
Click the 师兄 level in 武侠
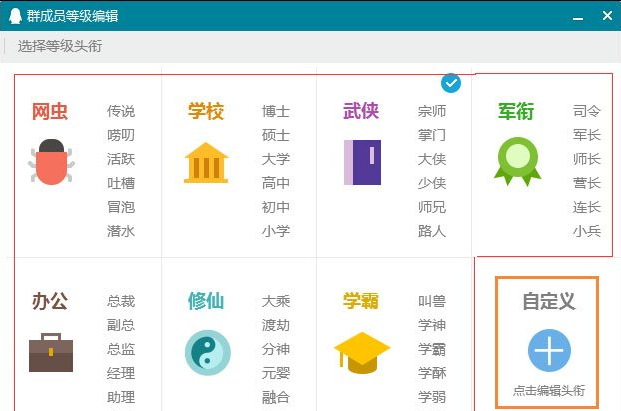pos(432,207)
